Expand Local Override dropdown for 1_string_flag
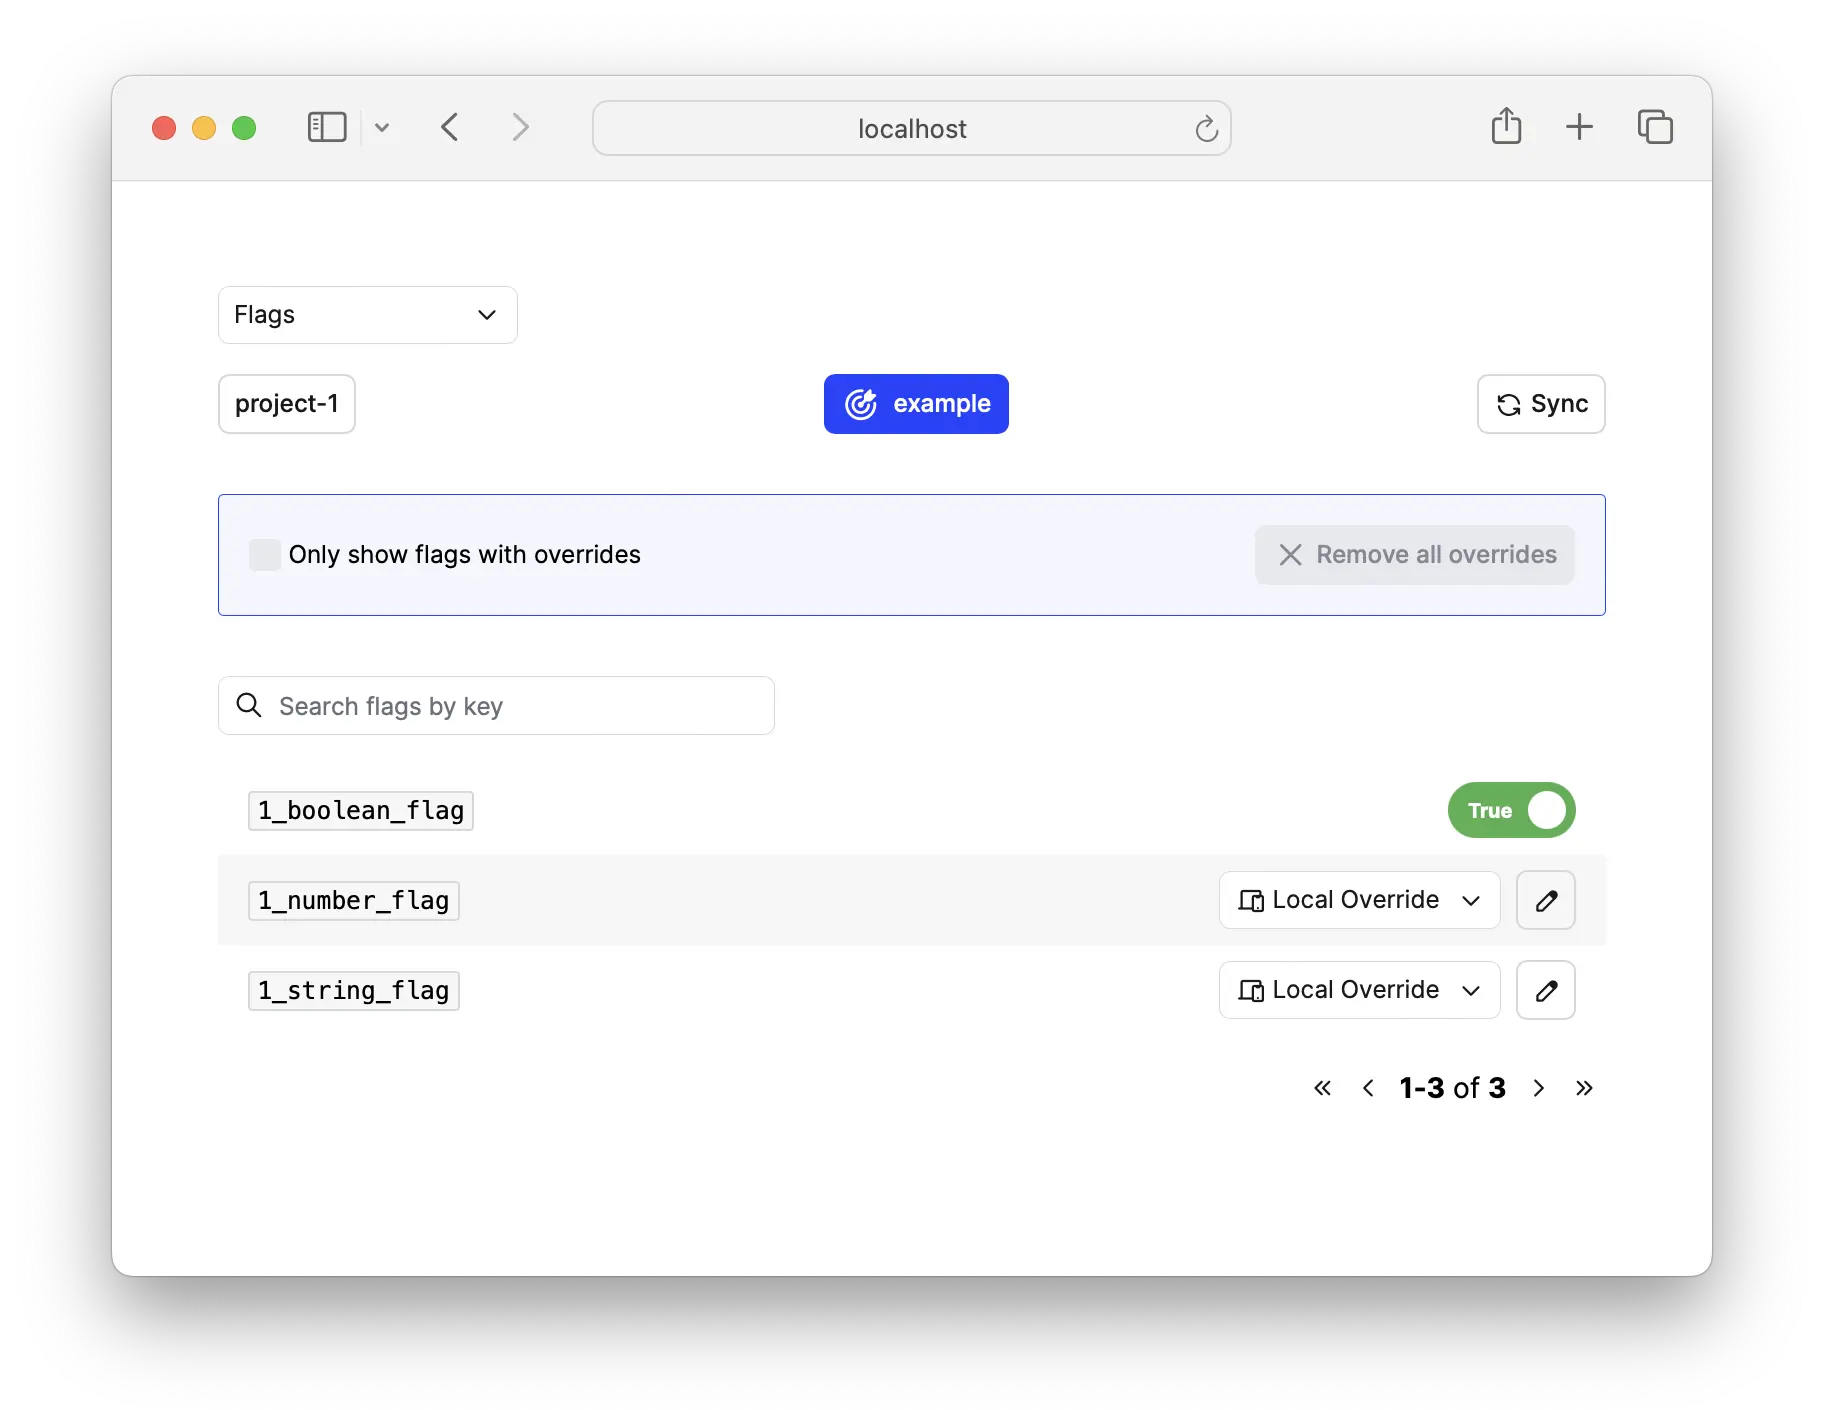1824x1424 pixels. tap(1359, 990)
